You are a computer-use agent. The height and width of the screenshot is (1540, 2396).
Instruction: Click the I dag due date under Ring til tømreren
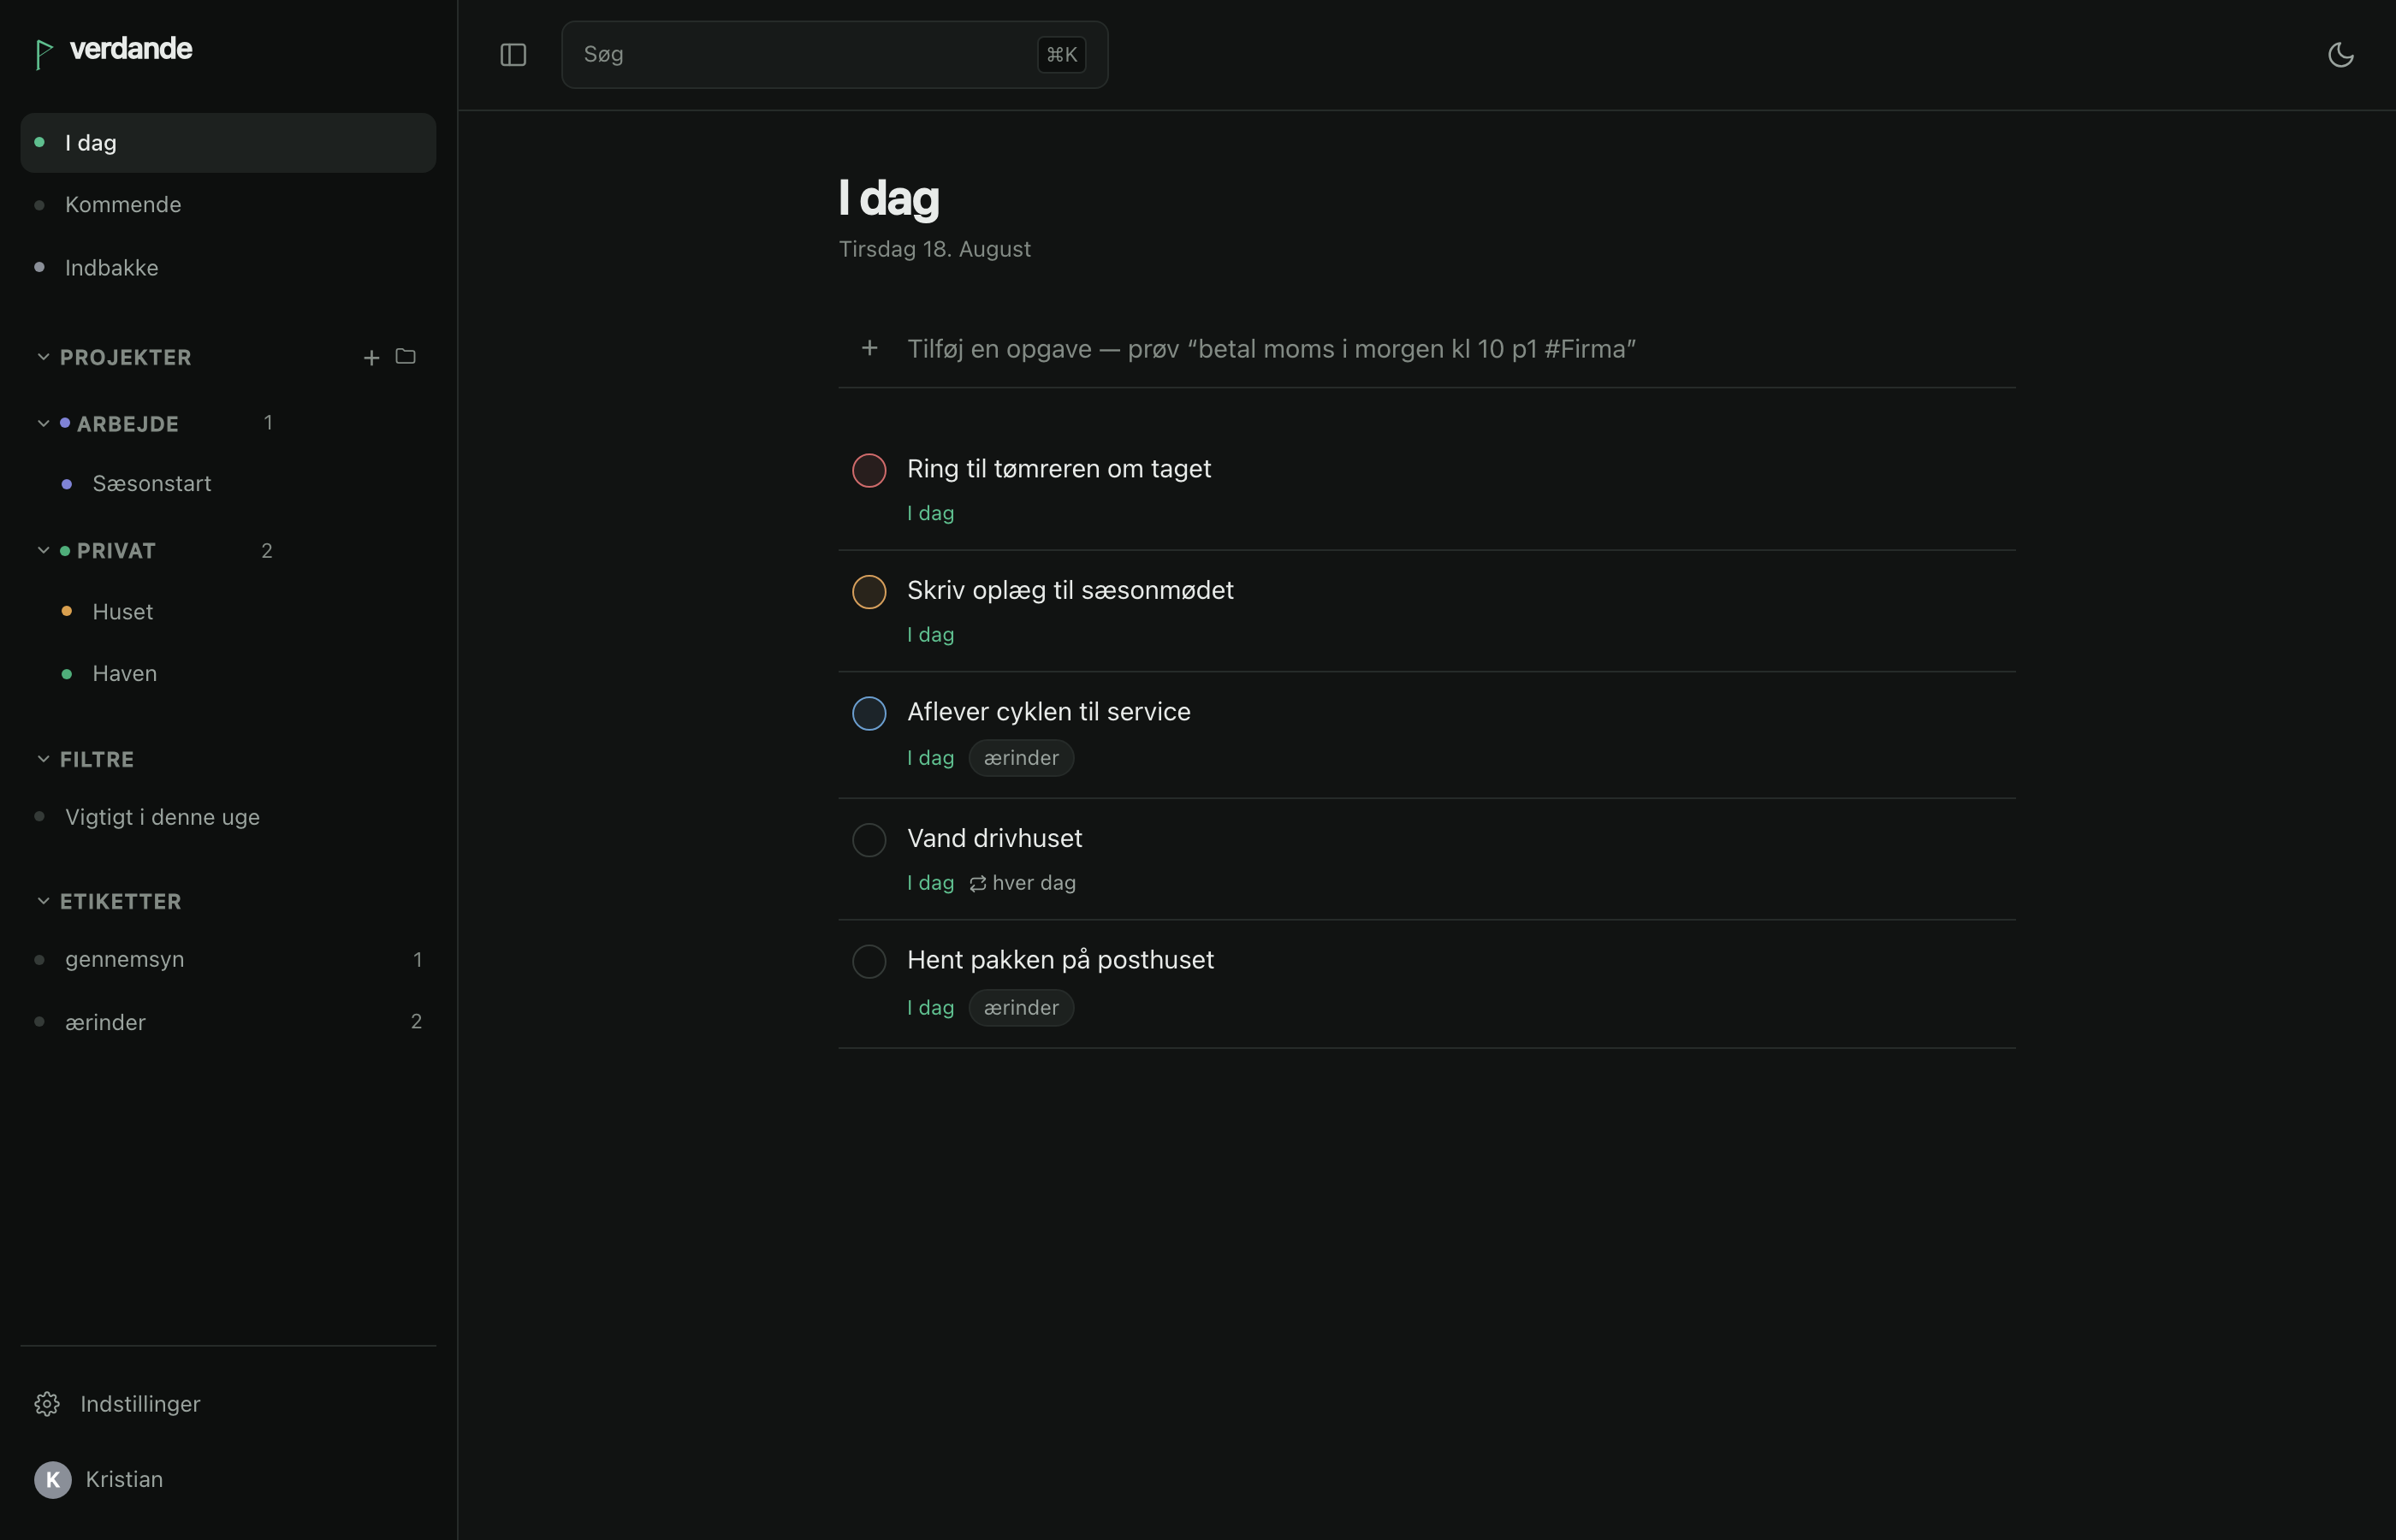(x=930, y=513)
